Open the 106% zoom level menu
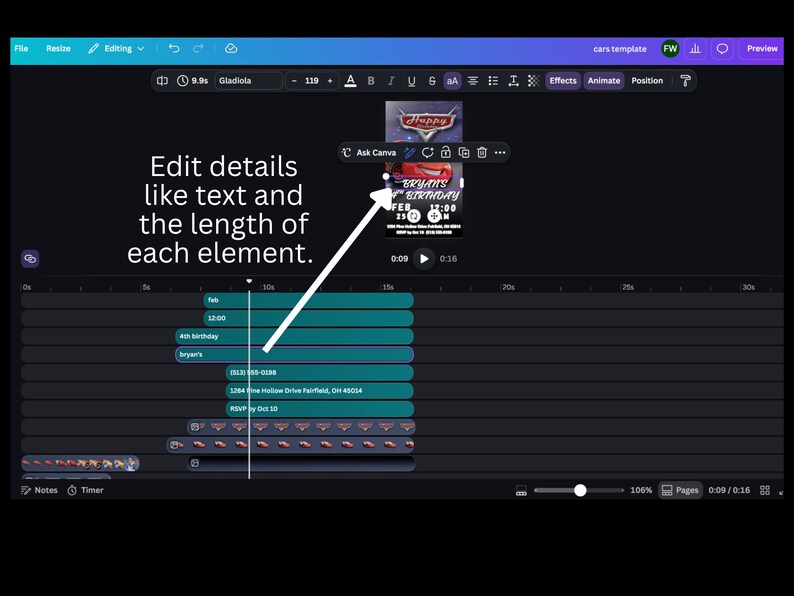 pyautogui.click(x=641, y=490)
